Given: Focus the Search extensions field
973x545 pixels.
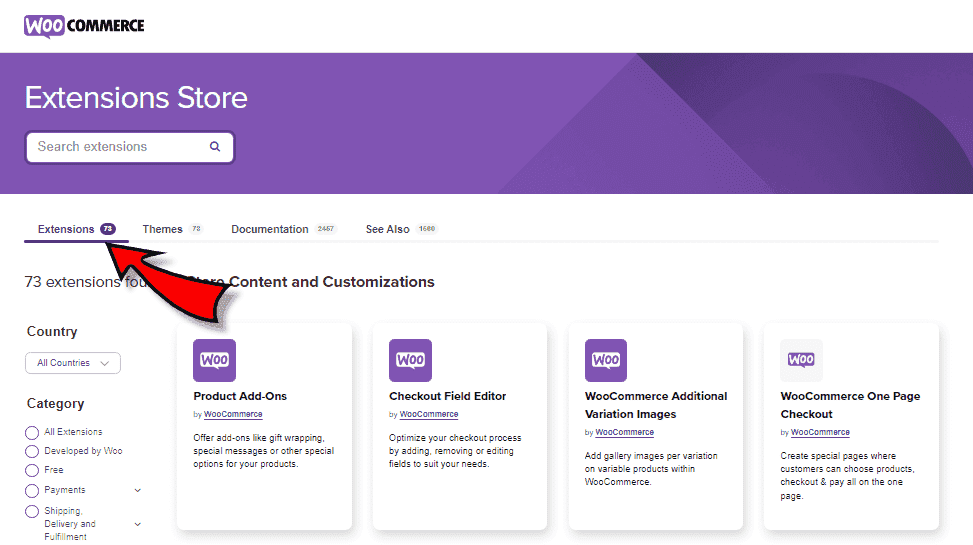Looking at the screenshot, I should pyautogui.click(x=130, y=147).
